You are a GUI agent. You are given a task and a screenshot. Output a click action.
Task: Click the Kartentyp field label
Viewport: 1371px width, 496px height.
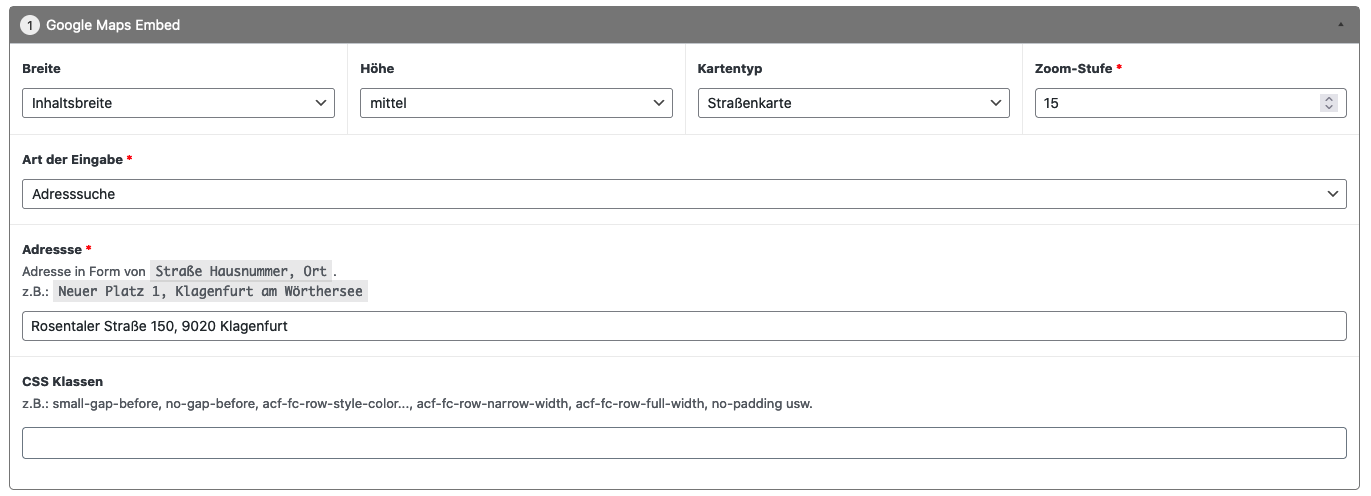click(729, 69)
